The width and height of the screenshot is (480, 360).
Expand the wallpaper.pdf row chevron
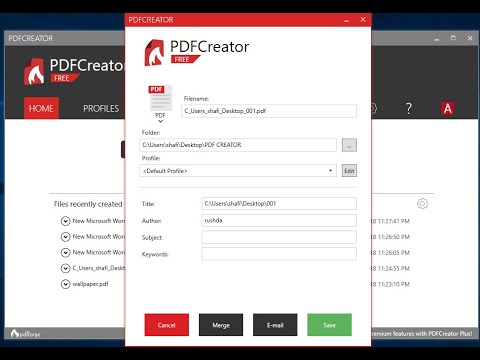(65, 284)
